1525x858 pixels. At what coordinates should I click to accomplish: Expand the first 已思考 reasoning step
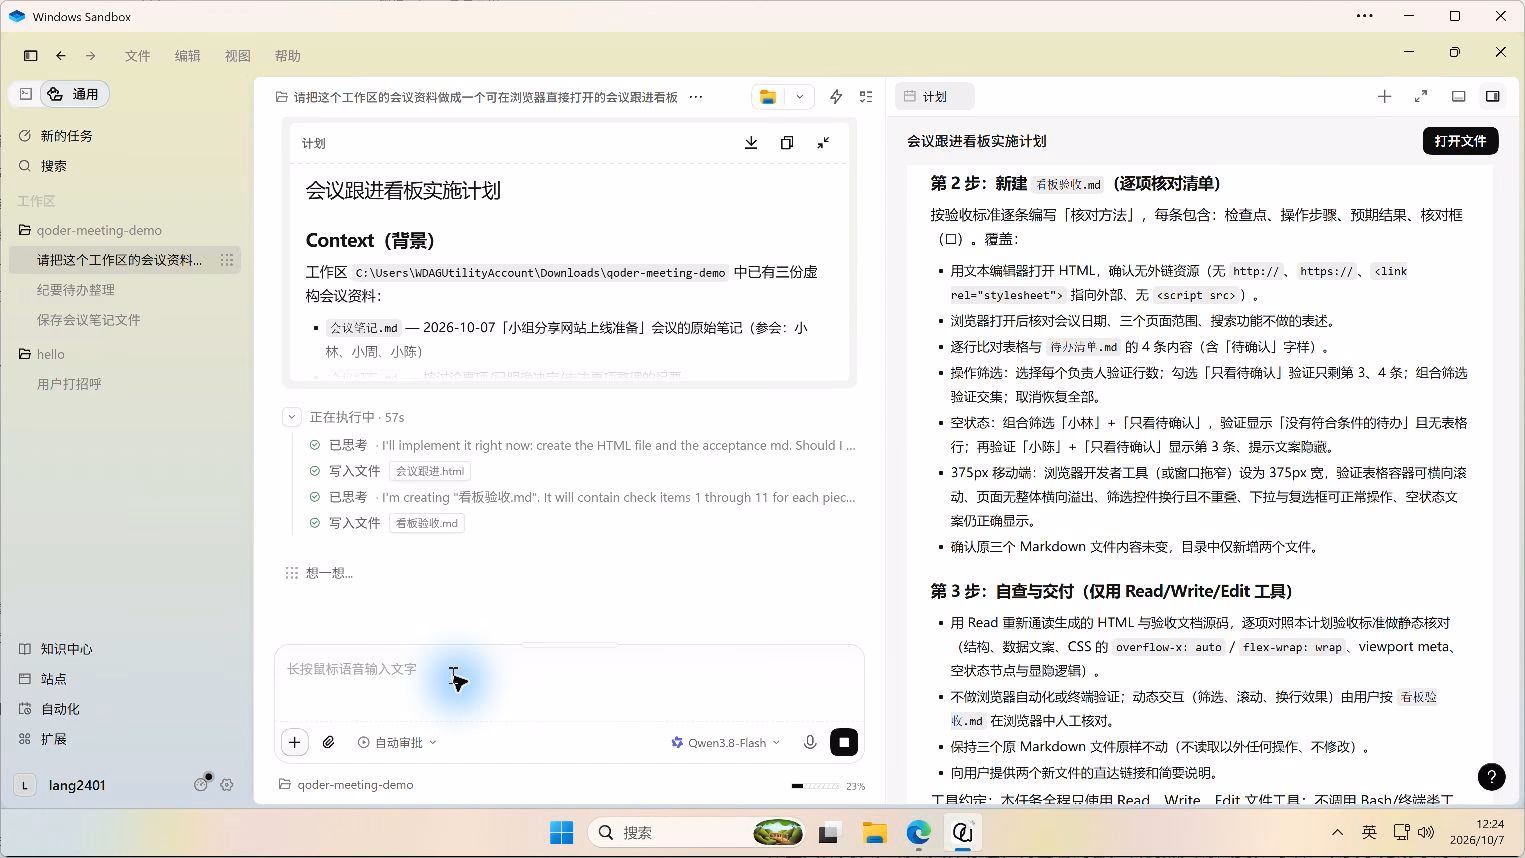pyautogui.click(x=582, y=445)
